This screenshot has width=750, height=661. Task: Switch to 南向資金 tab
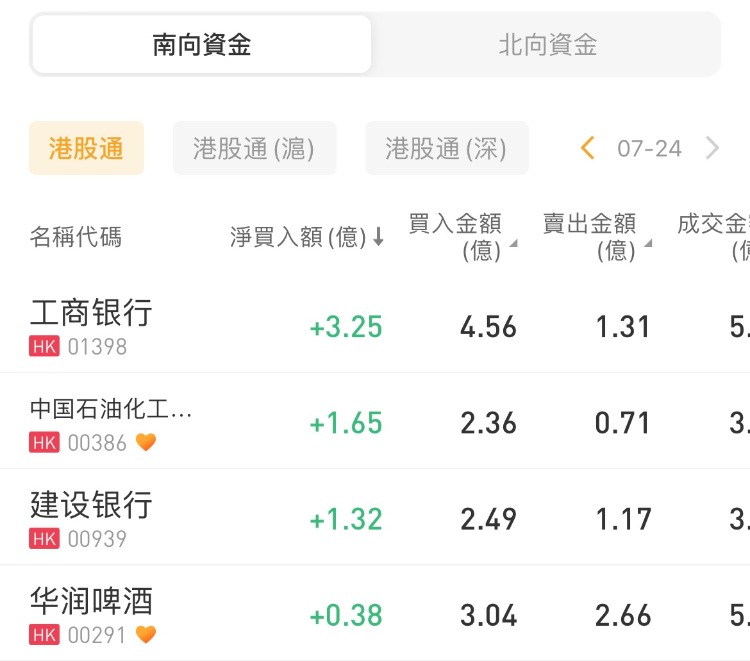(x=202, y=45)
